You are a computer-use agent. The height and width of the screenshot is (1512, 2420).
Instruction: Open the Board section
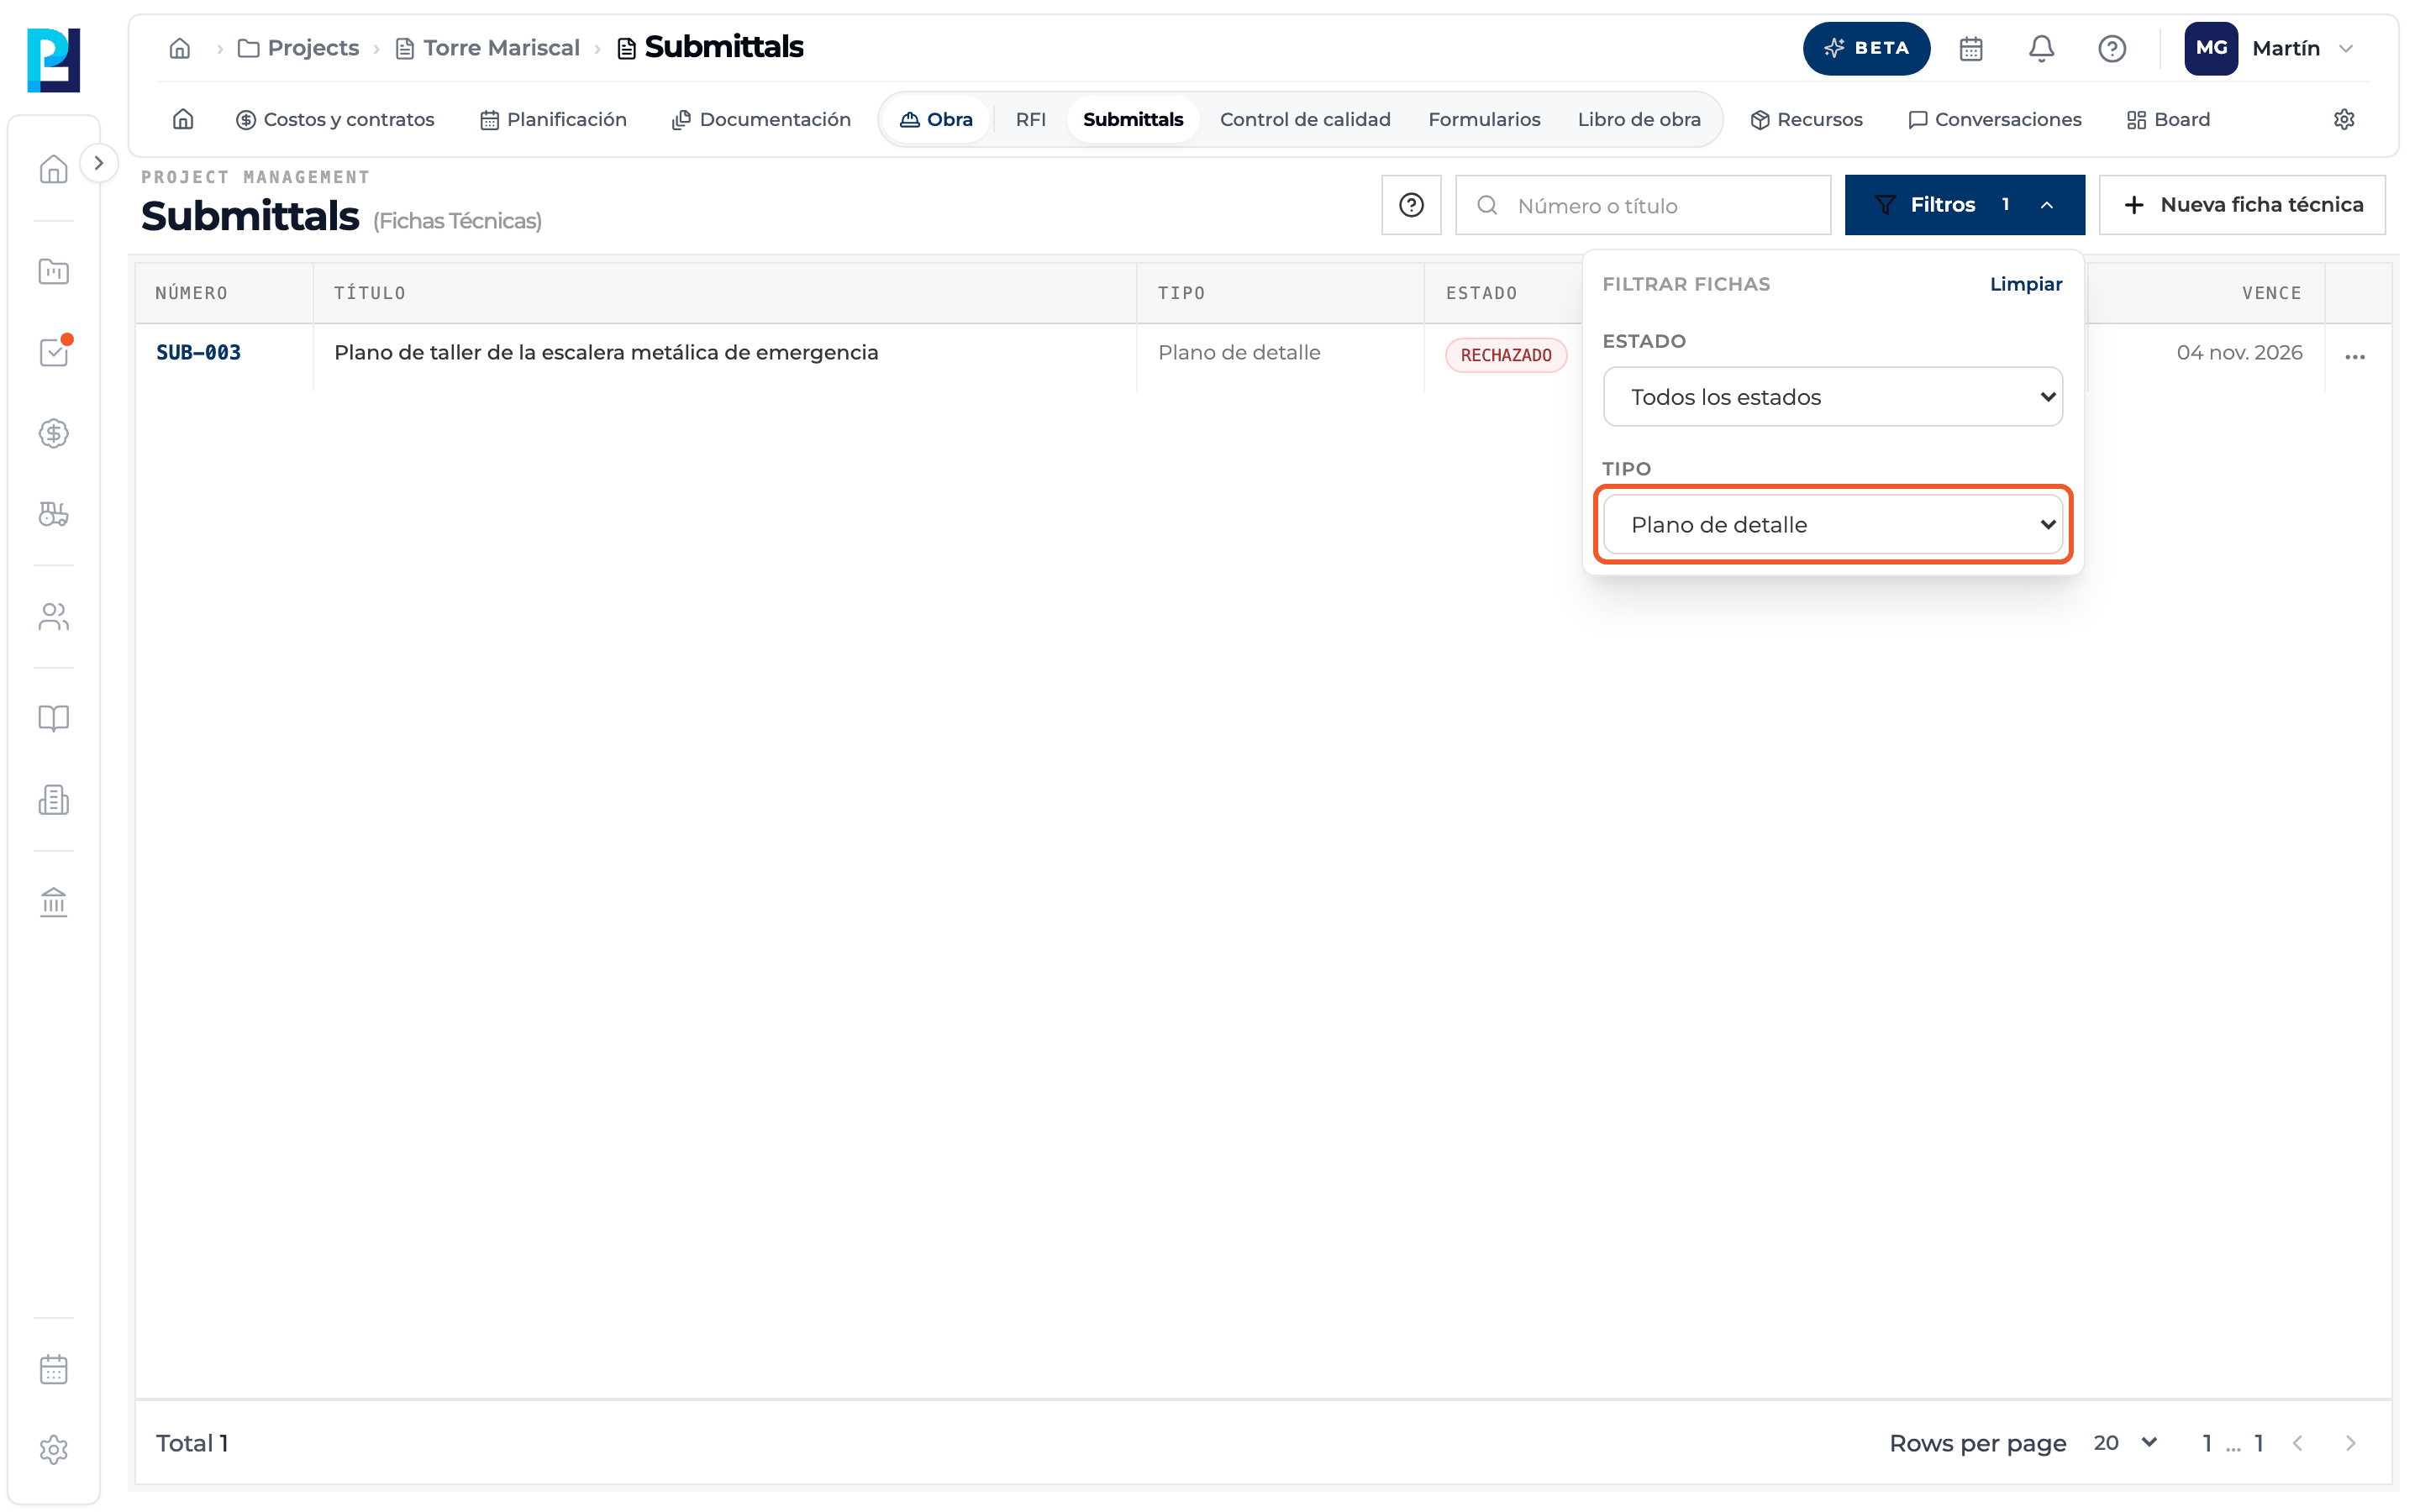2168,119
